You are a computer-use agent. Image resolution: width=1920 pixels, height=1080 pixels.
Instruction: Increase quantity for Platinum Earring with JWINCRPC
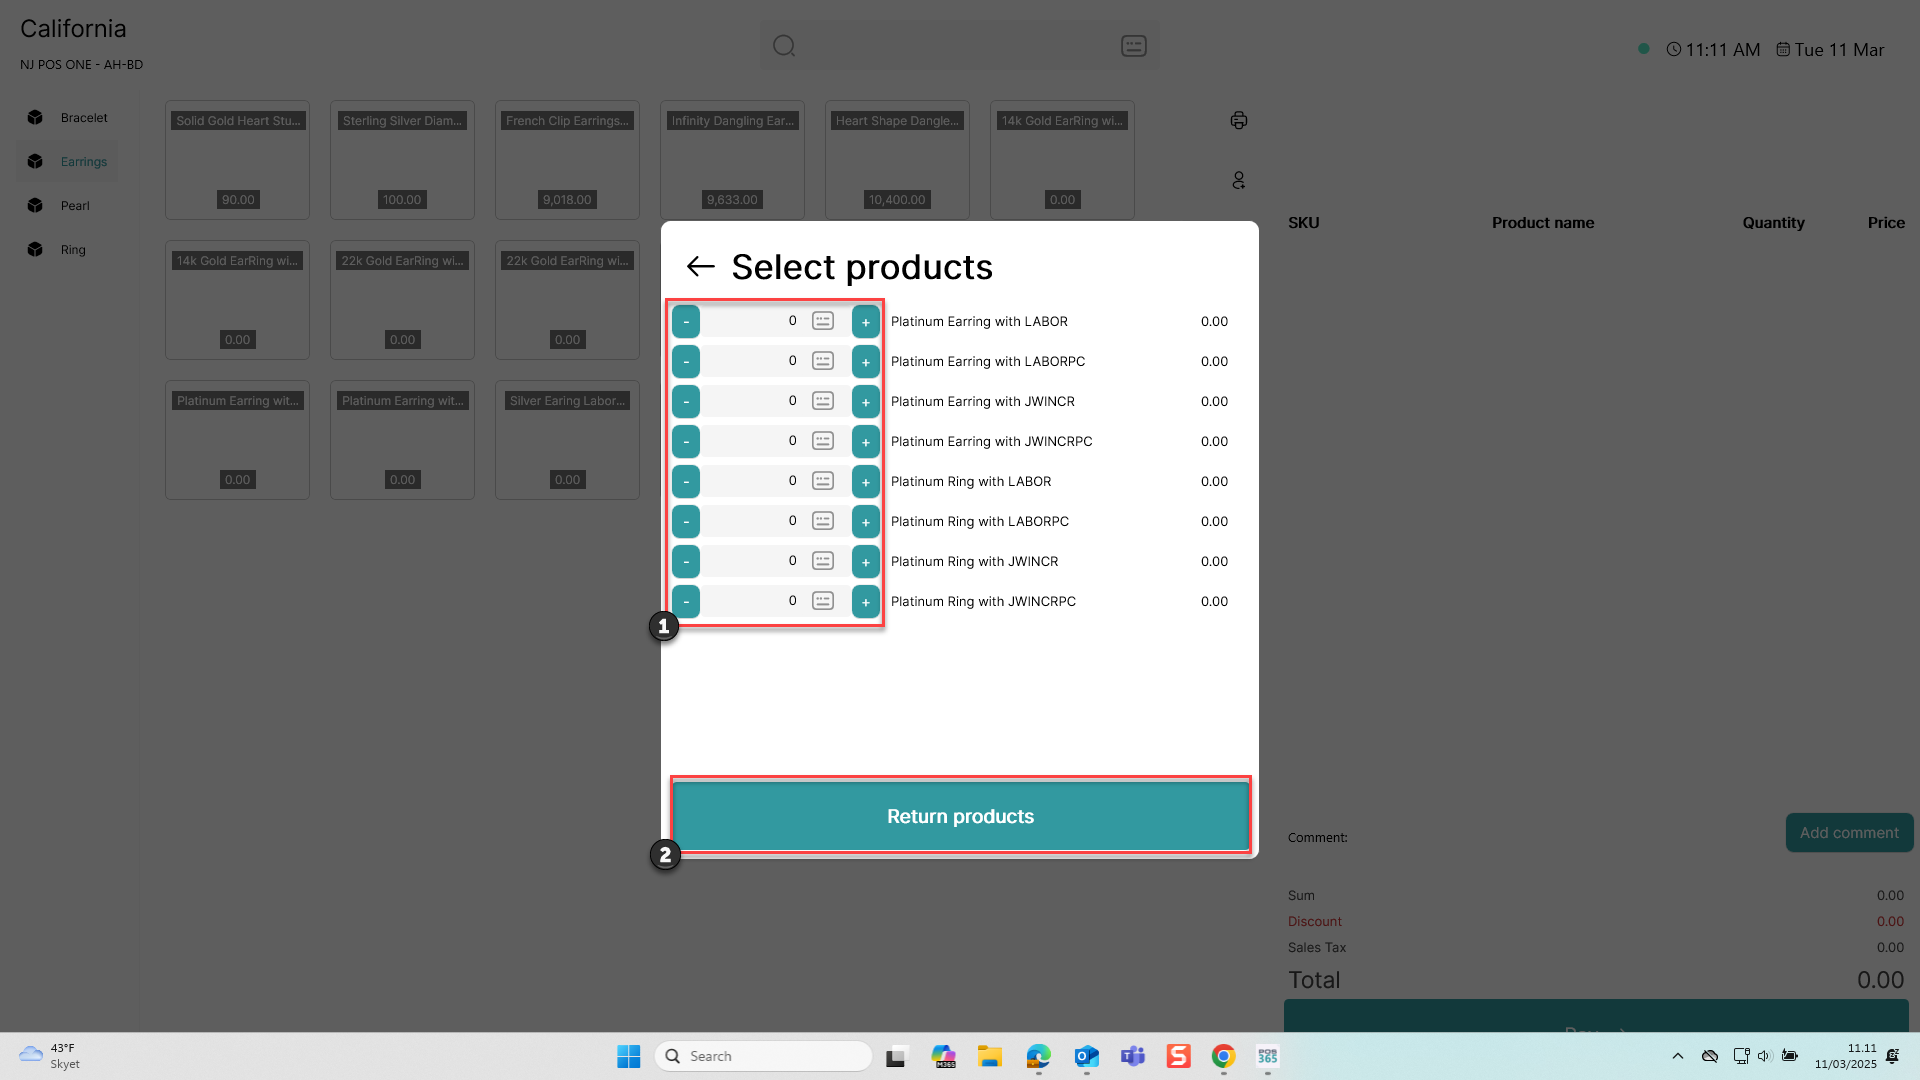coord(866,441)
